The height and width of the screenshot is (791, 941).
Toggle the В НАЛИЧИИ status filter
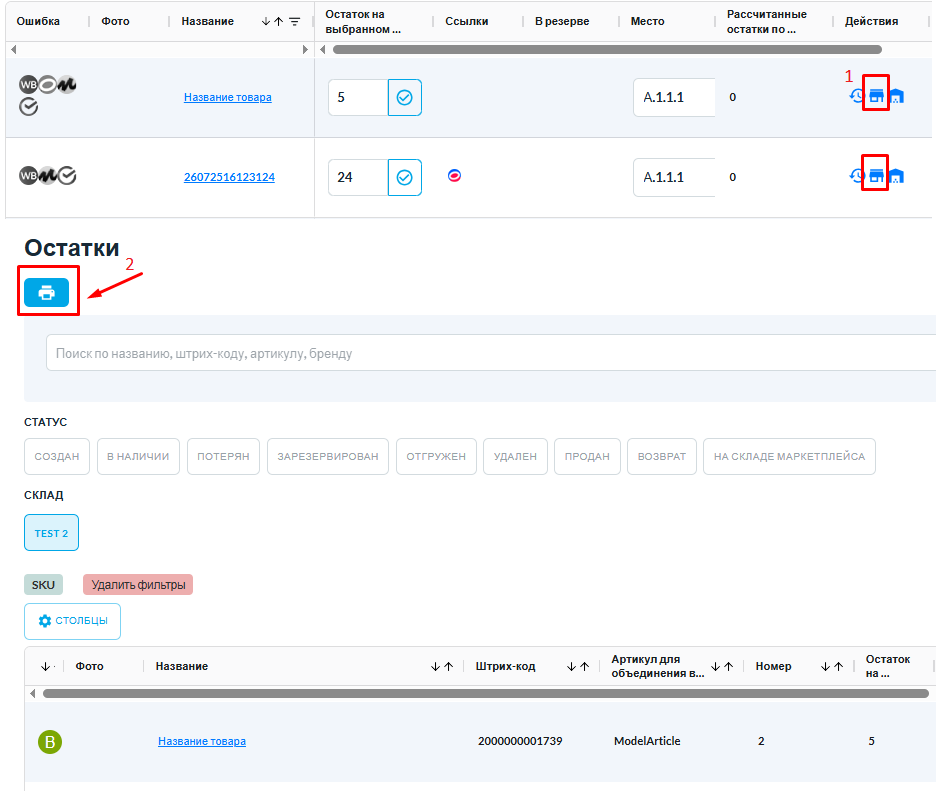(138, 456)
